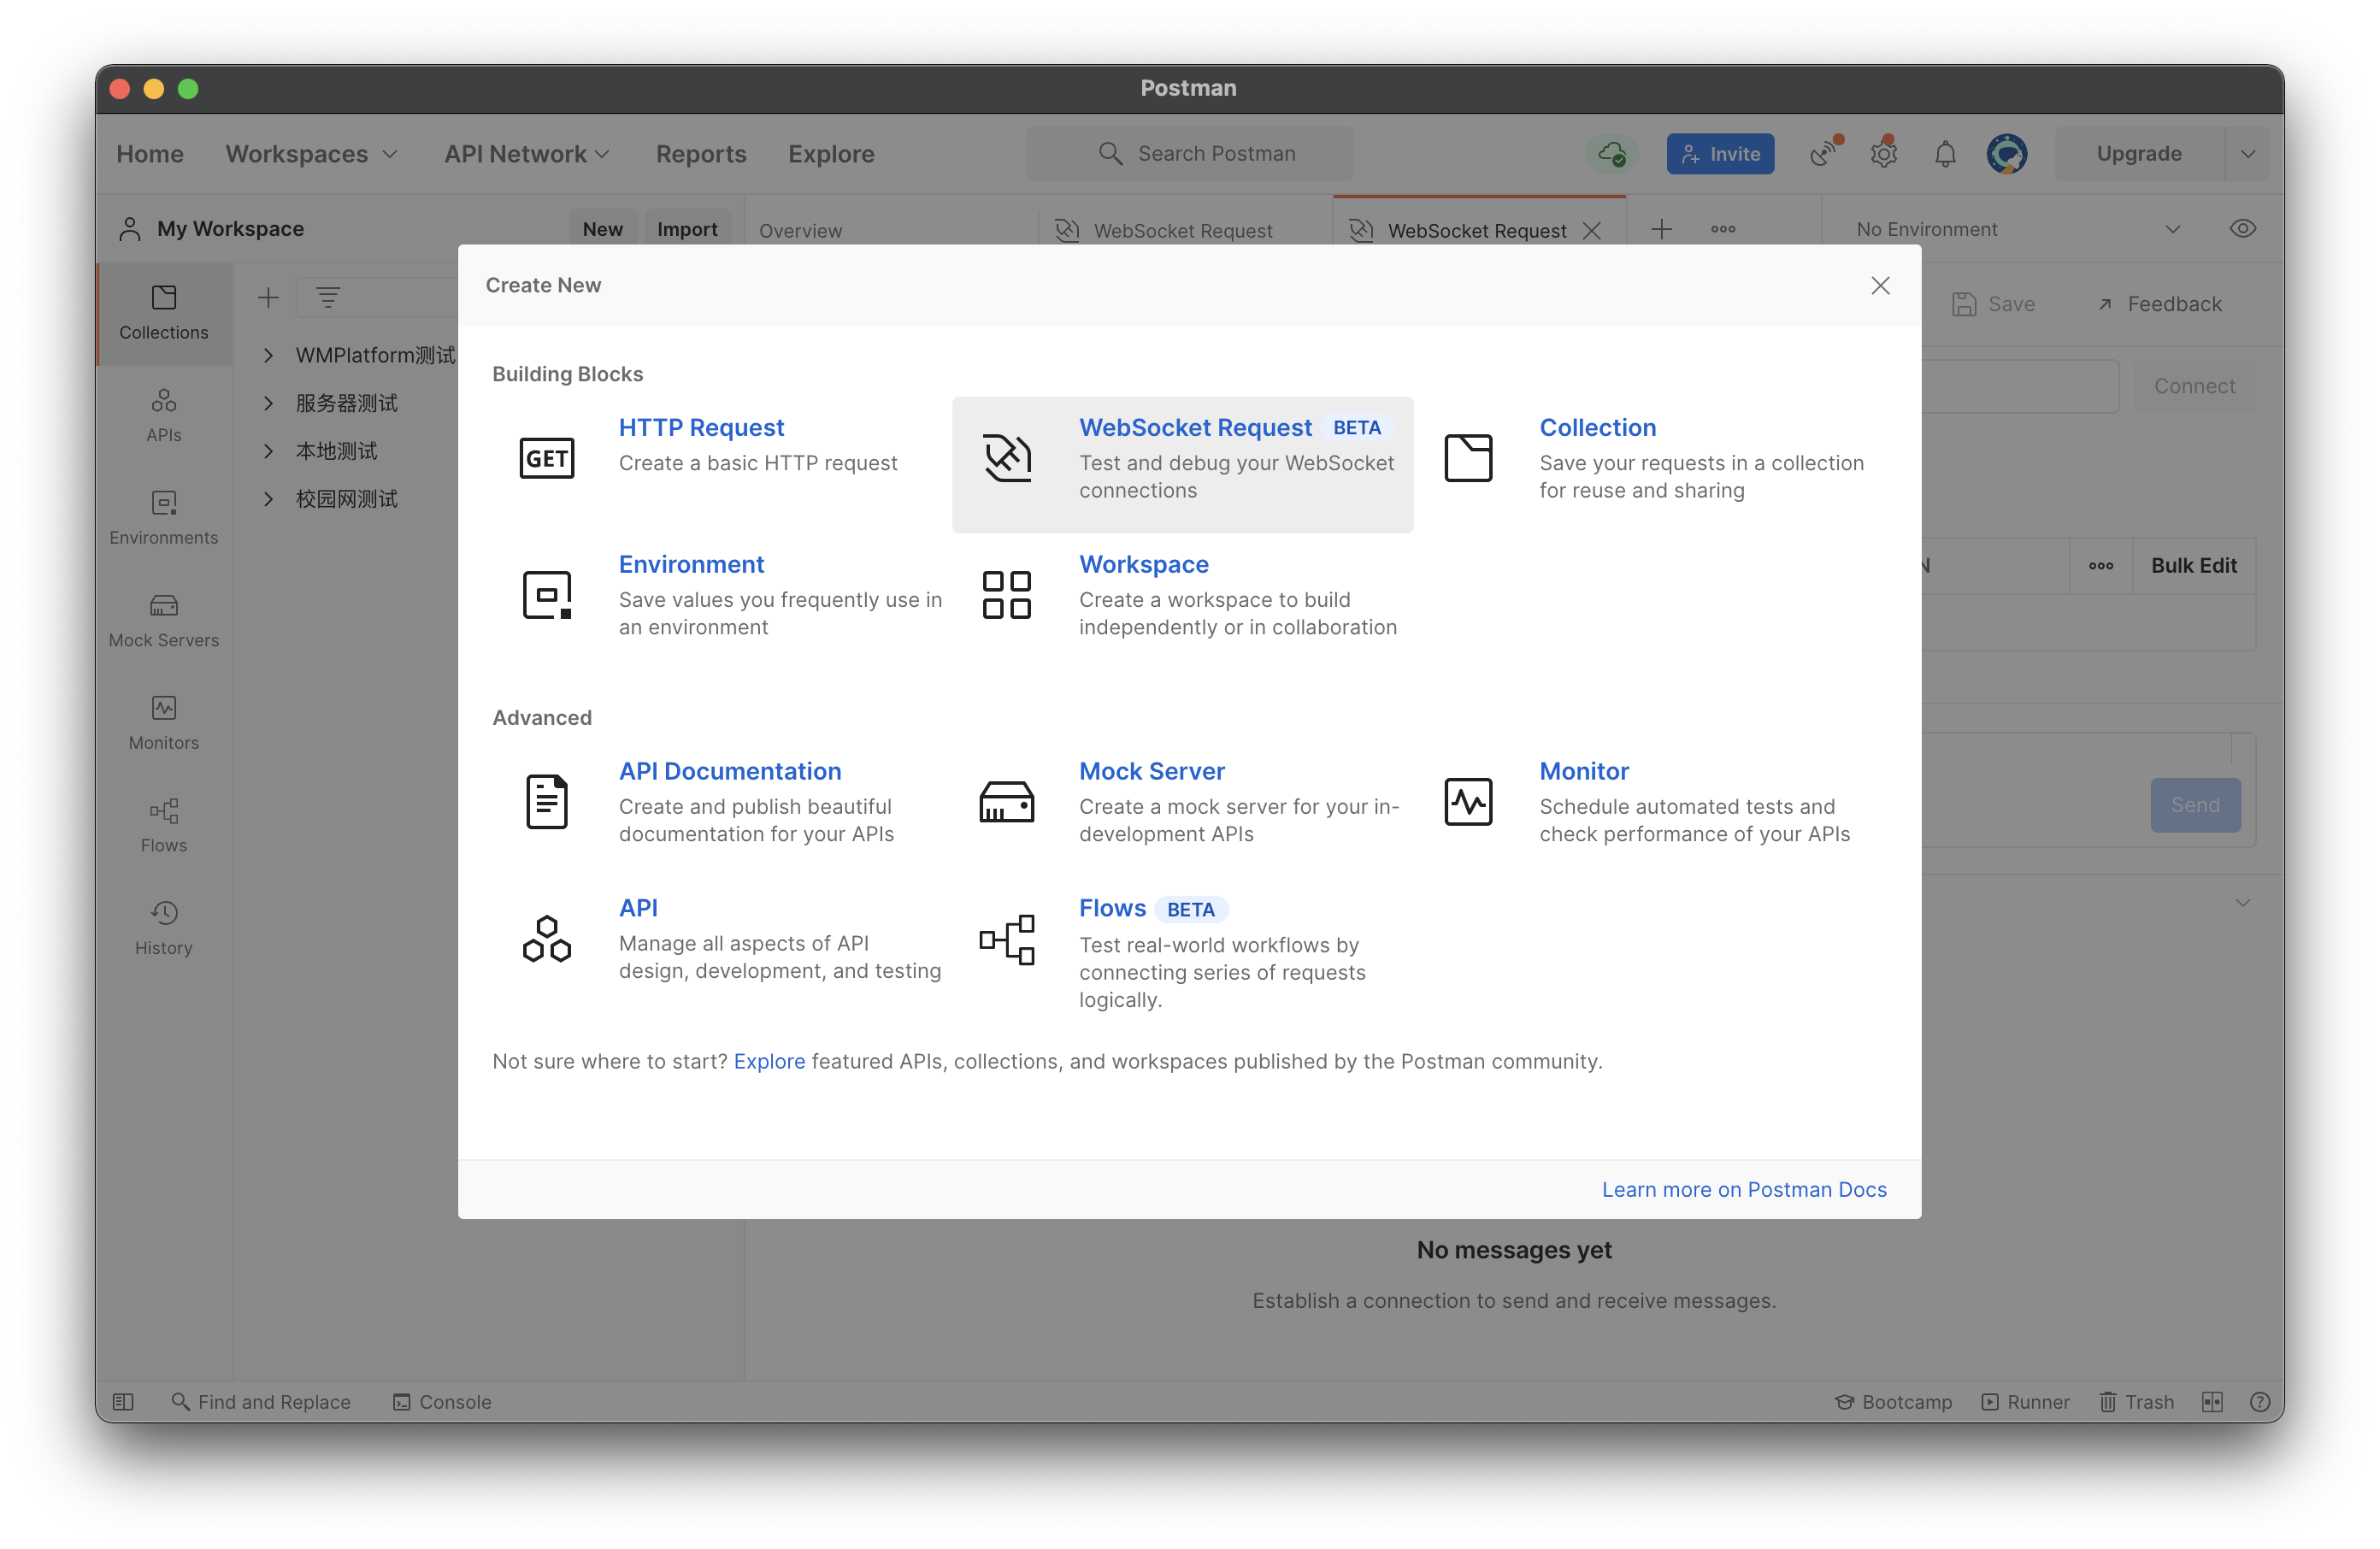Viewport: 2380px width, 1549px height.
Task: Open the Monitors sidebar panel
Action: click(x=164, y=724)
